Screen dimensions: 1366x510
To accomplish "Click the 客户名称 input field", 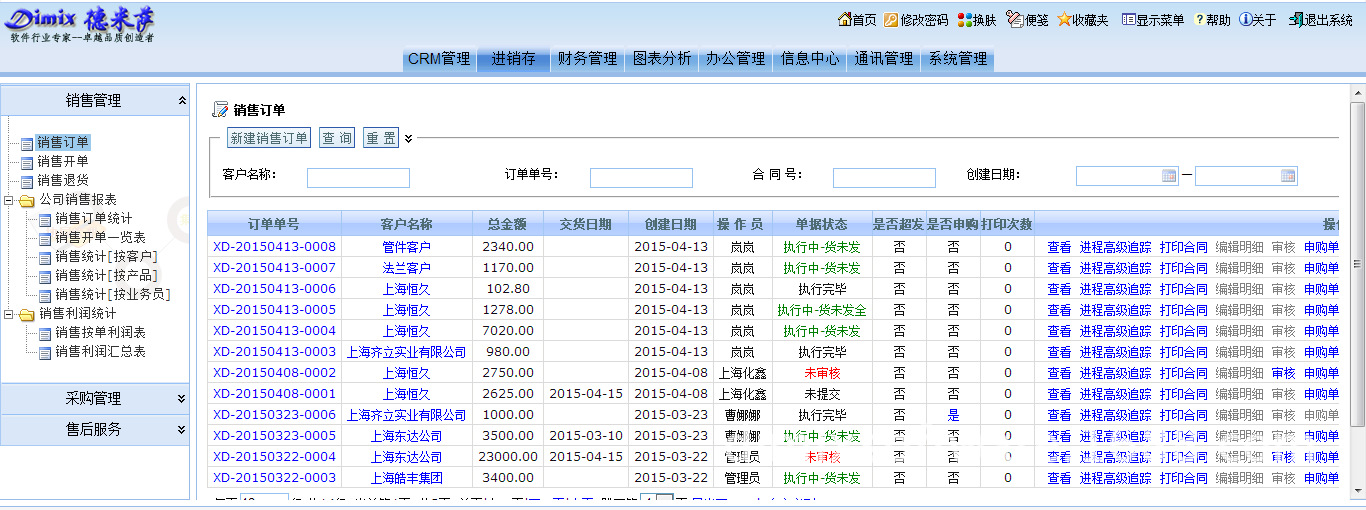I will tap(358, 178).
